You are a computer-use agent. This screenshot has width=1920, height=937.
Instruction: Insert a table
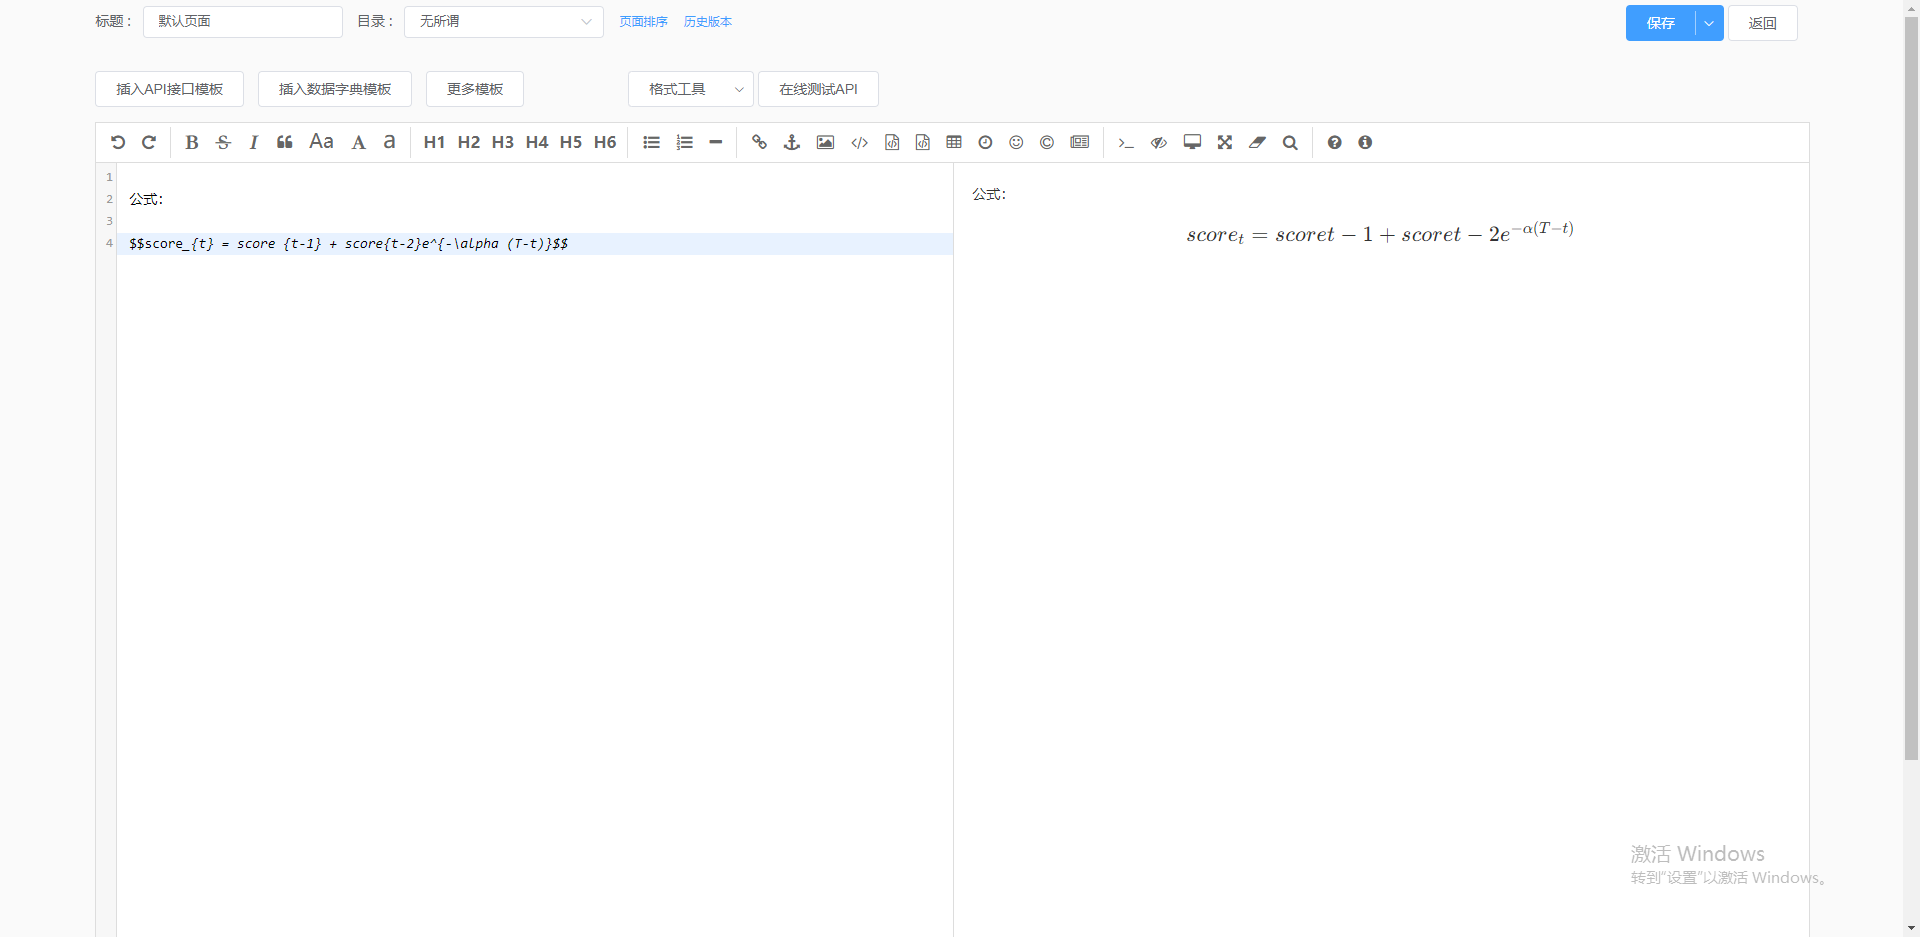[x=953, y=142]
